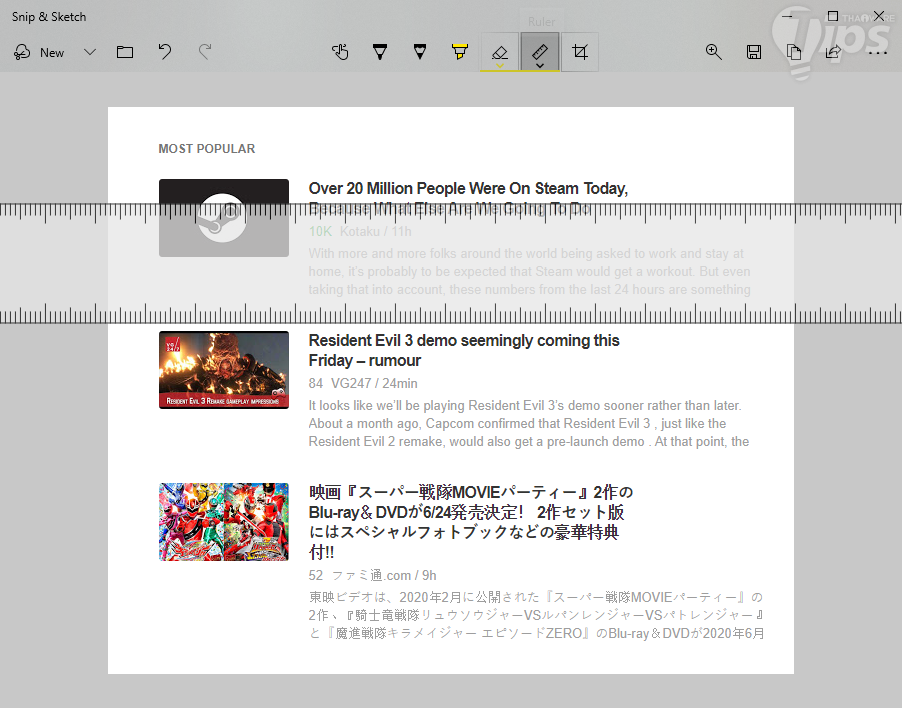902x708 pixels.
Task: Open the Zoom control
Action: 713,52
